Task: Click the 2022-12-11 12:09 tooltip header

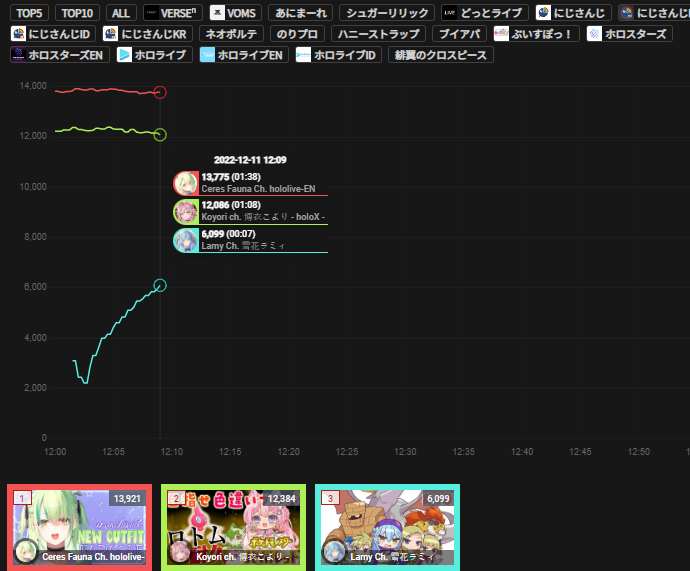Action: tap(250, 160)
